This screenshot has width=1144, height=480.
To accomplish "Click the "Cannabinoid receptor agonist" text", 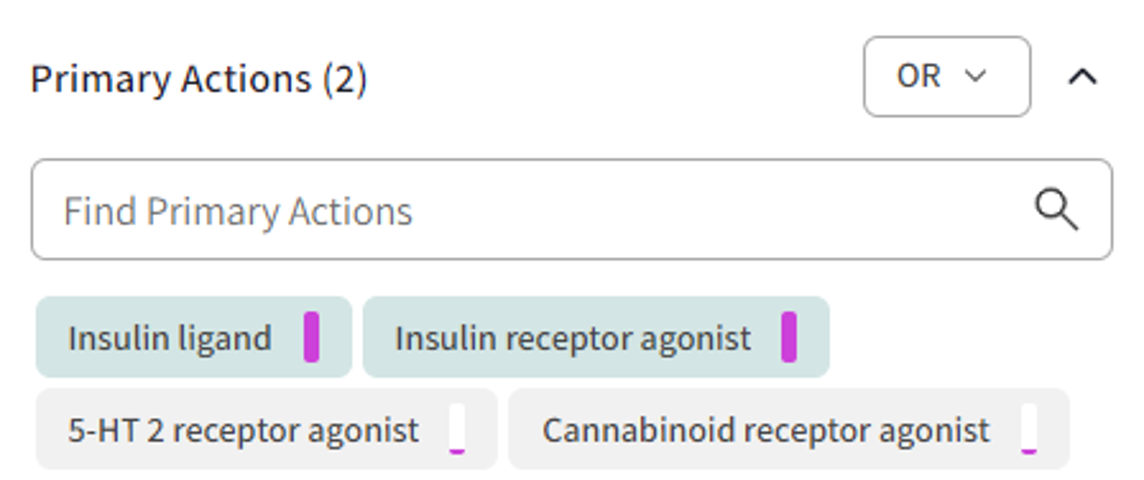I will point(765,431).
